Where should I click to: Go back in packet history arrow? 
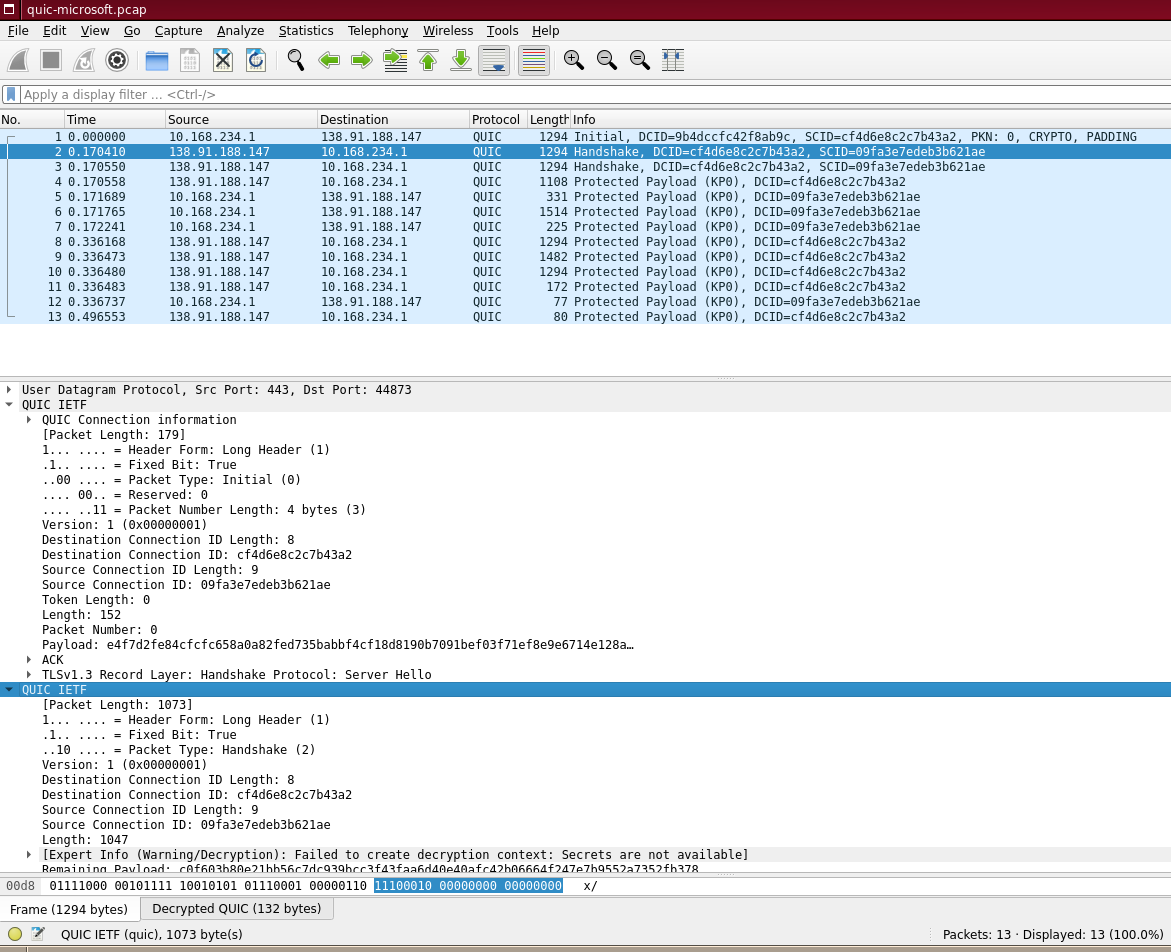pos(329,60)
